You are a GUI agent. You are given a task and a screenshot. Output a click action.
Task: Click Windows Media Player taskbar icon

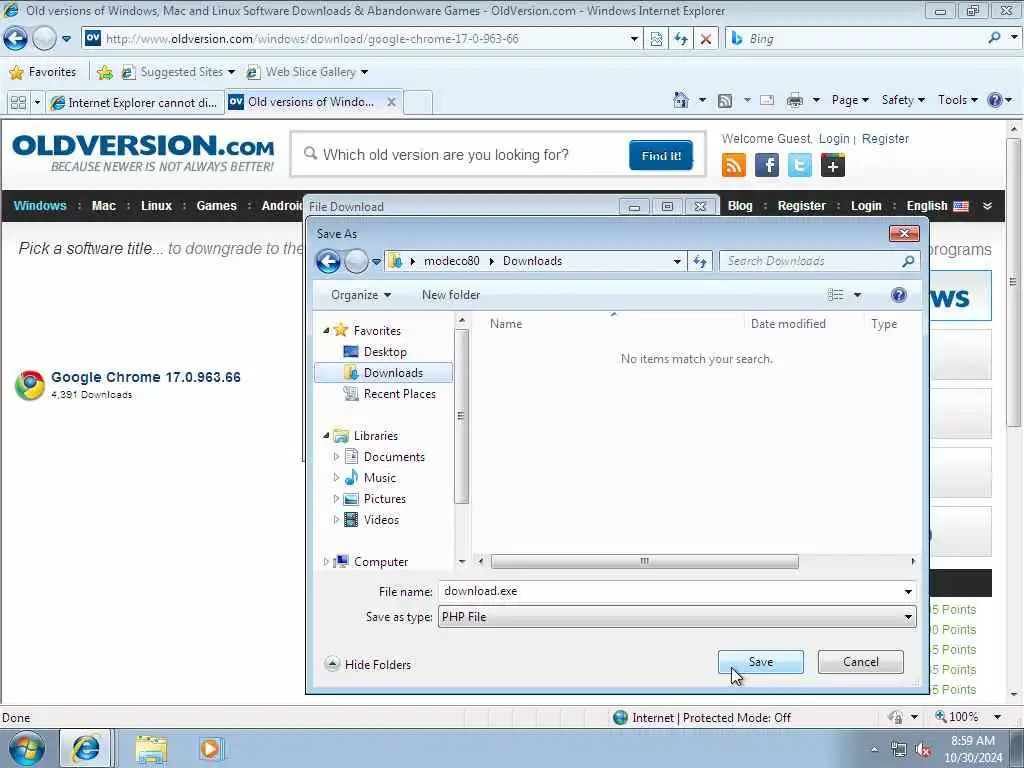210,749
